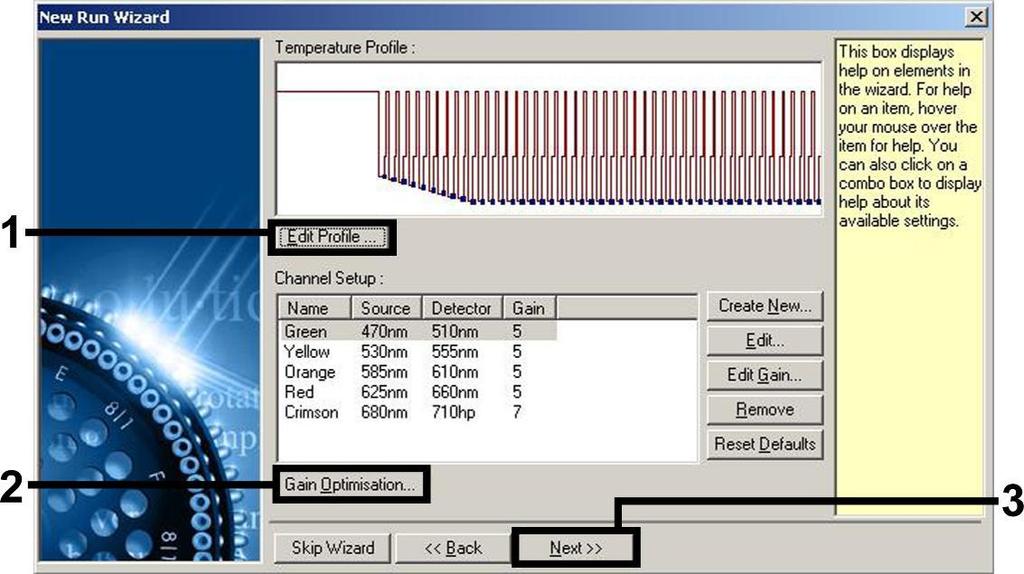Viewport: 1024px width, 574px height.
Task: Go back with the << Back button
Action: tap(453, 548)
